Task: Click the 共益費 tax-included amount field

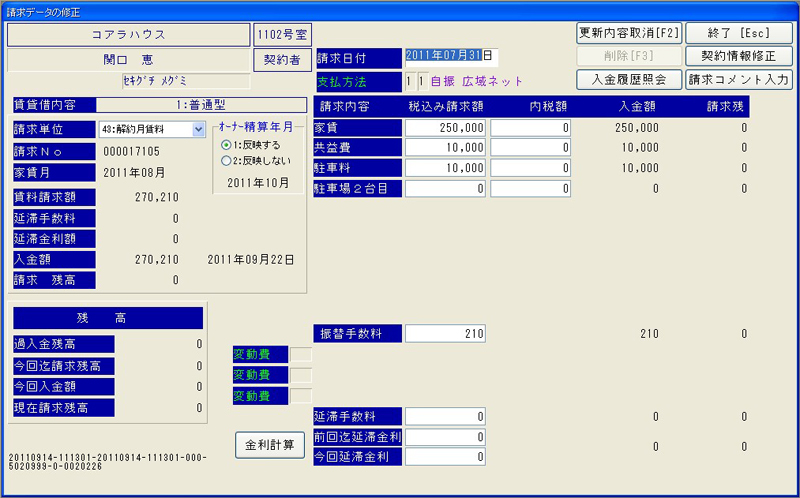Action: pyautogui.click(x=446, y=148)
